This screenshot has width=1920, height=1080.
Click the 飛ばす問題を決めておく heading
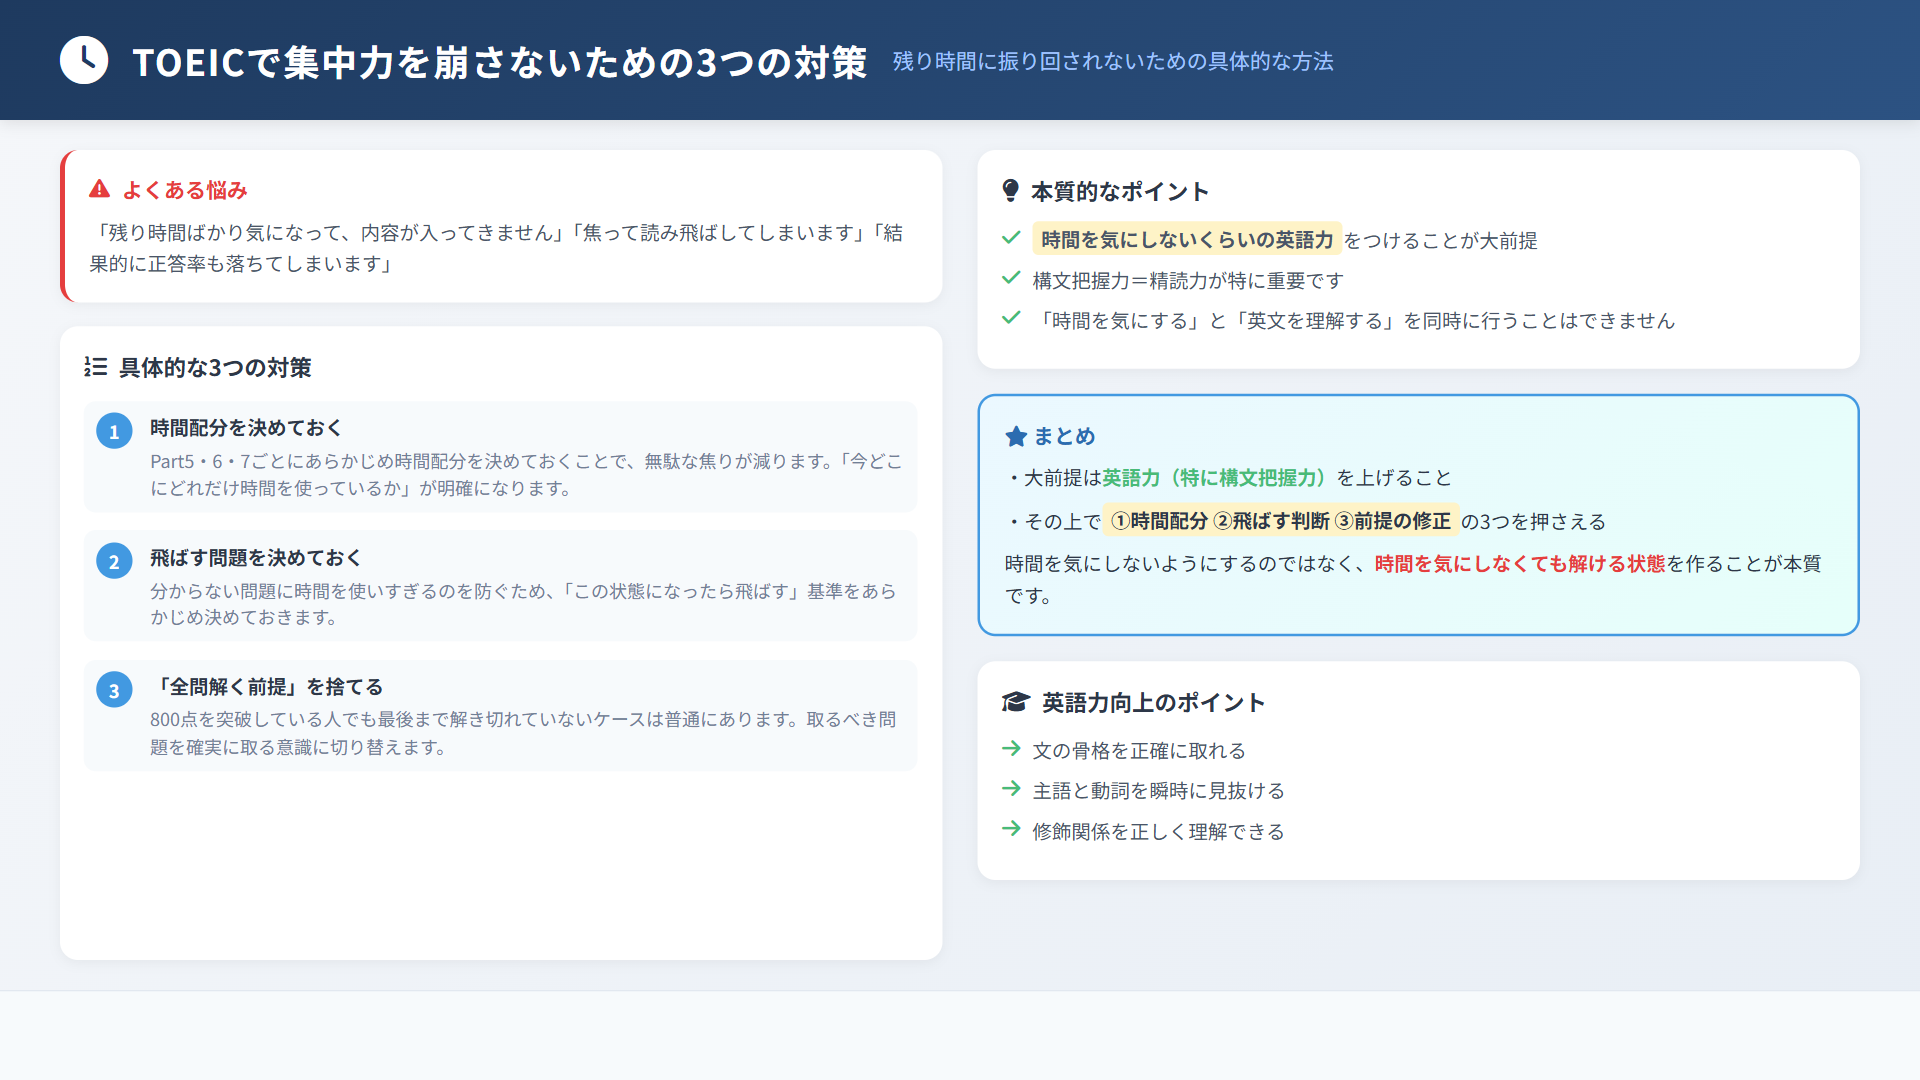point(255,558)
